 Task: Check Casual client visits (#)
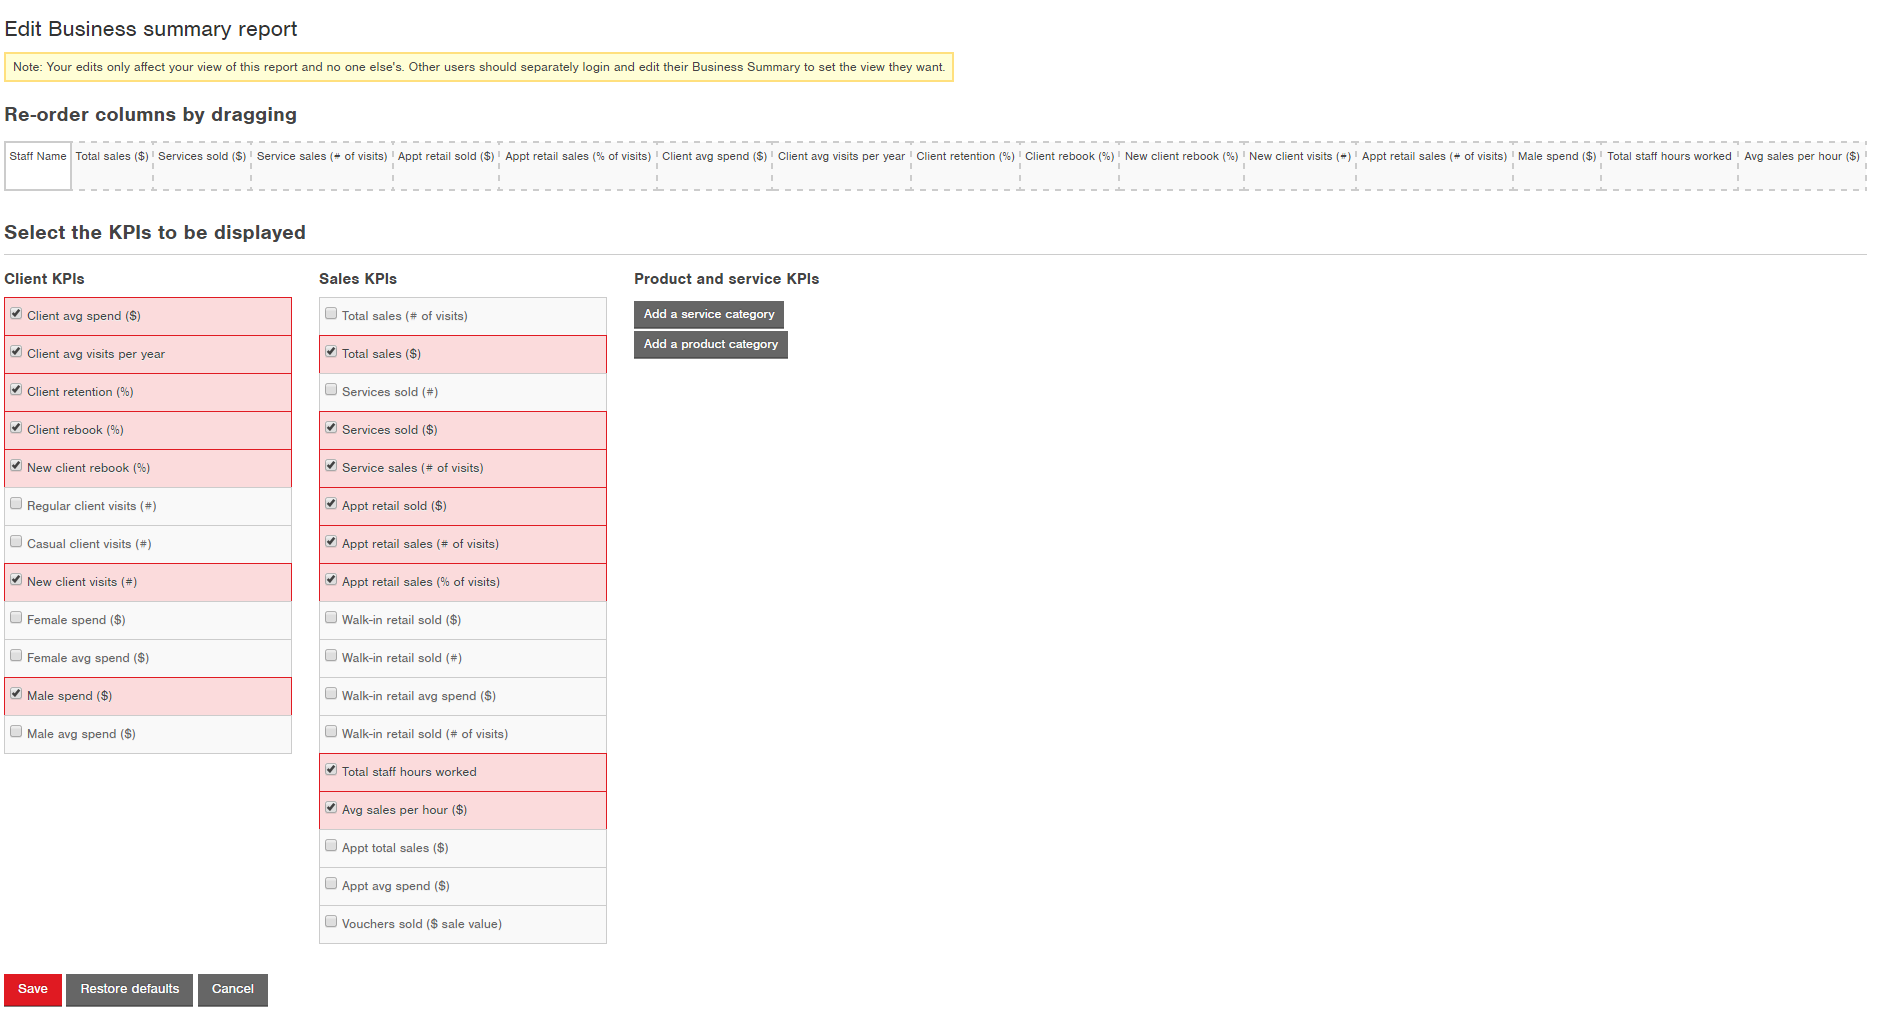click(x=16, y=541)
